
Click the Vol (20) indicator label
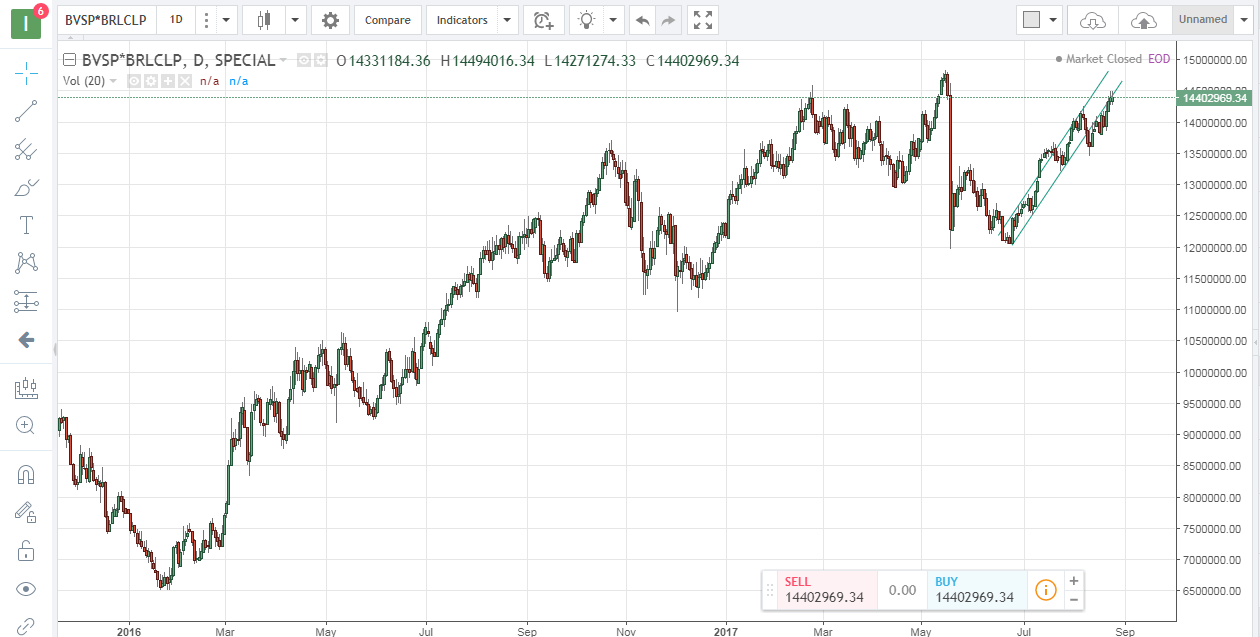[83, 81]
